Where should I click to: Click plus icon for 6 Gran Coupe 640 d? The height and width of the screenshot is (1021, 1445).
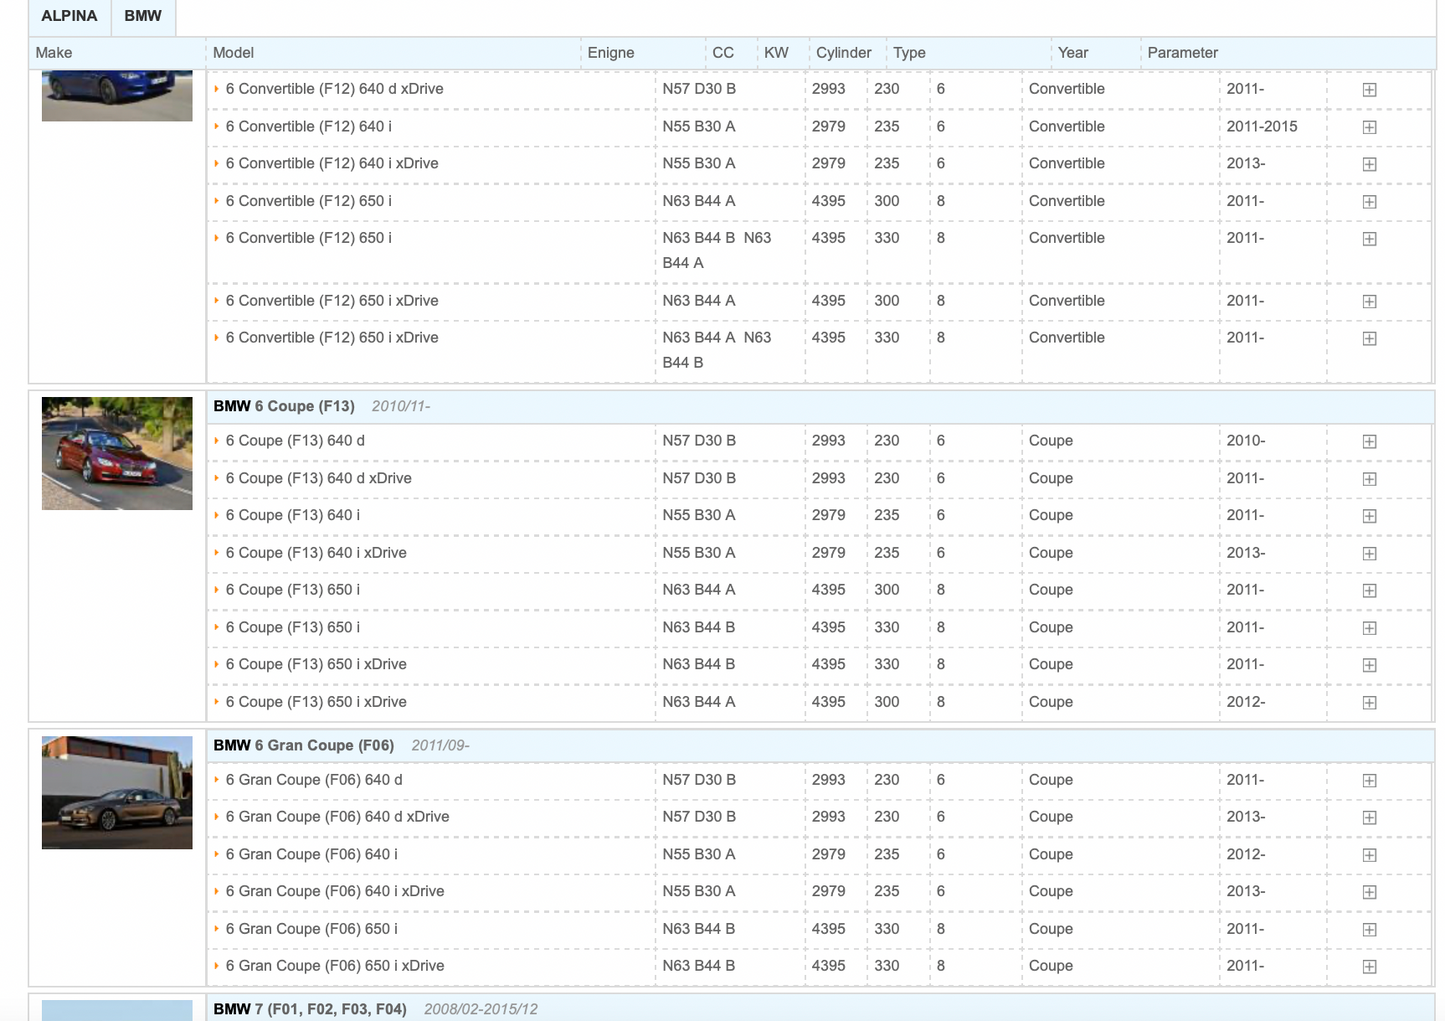click(x=1369, y=781)
